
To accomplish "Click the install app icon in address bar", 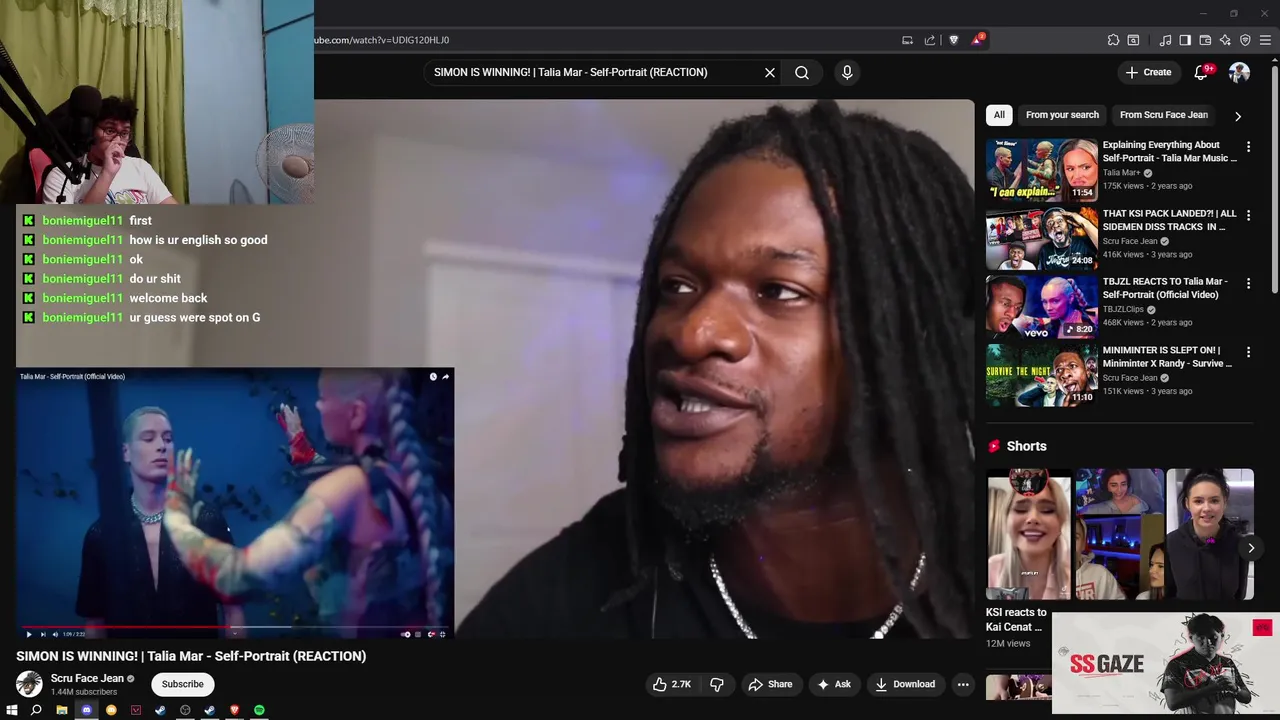I will coord(907,40).
